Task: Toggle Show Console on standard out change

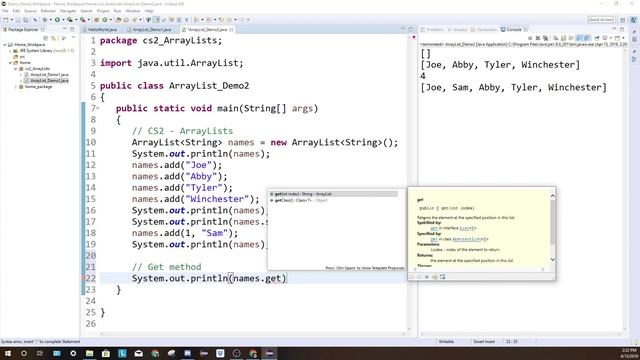Action: click(580, 38)
